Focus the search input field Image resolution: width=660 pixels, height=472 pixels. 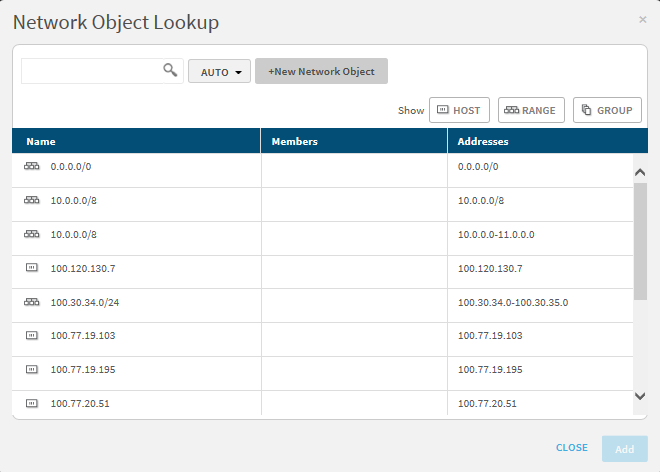92,71
